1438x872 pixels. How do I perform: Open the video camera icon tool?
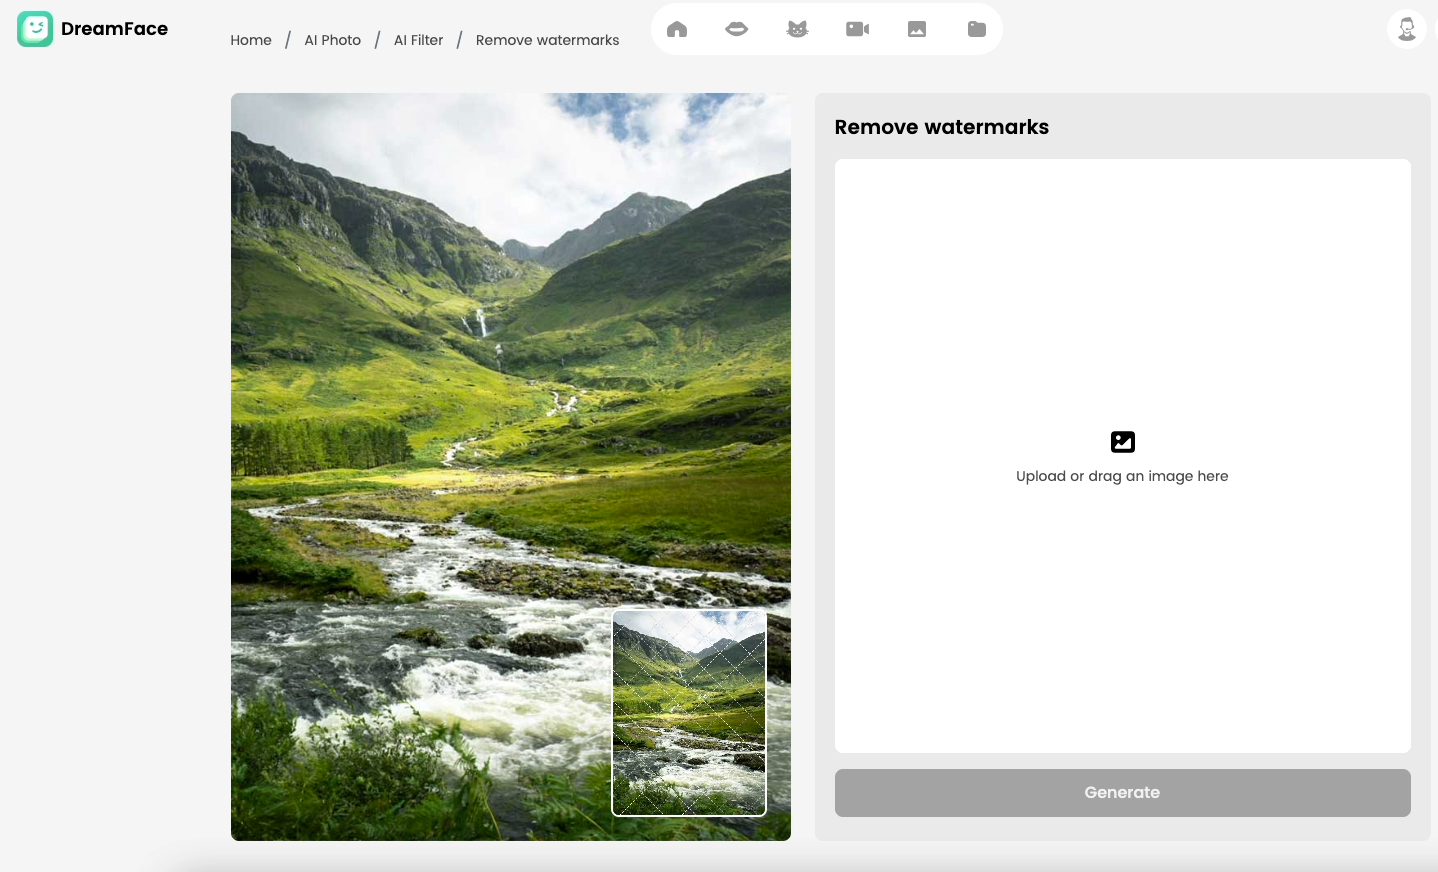[857, 29]
